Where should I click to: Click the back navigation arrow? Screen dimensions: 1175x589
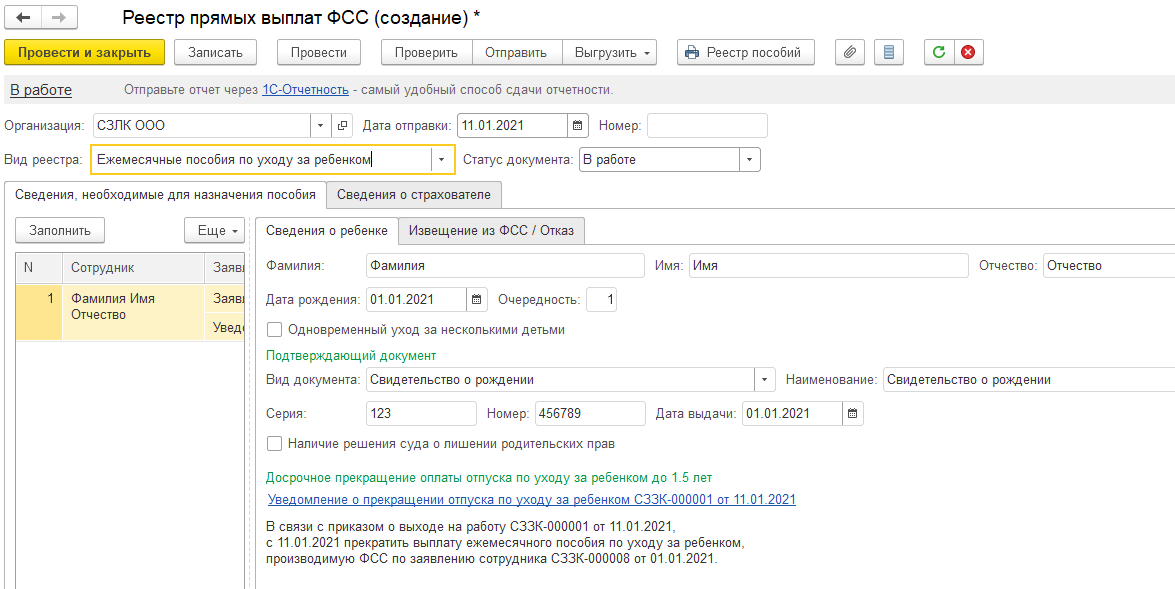tap(23, 18)
